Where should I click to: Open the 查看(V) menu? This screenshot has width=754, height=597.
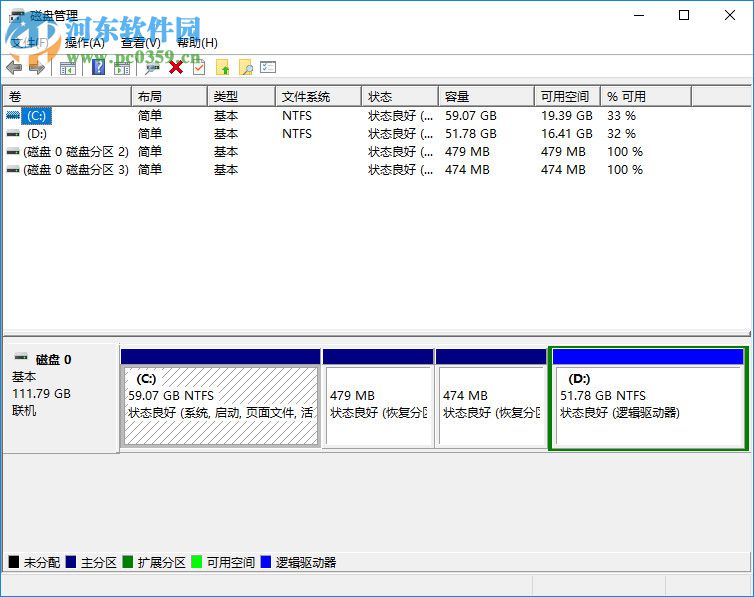click(140, 43)
